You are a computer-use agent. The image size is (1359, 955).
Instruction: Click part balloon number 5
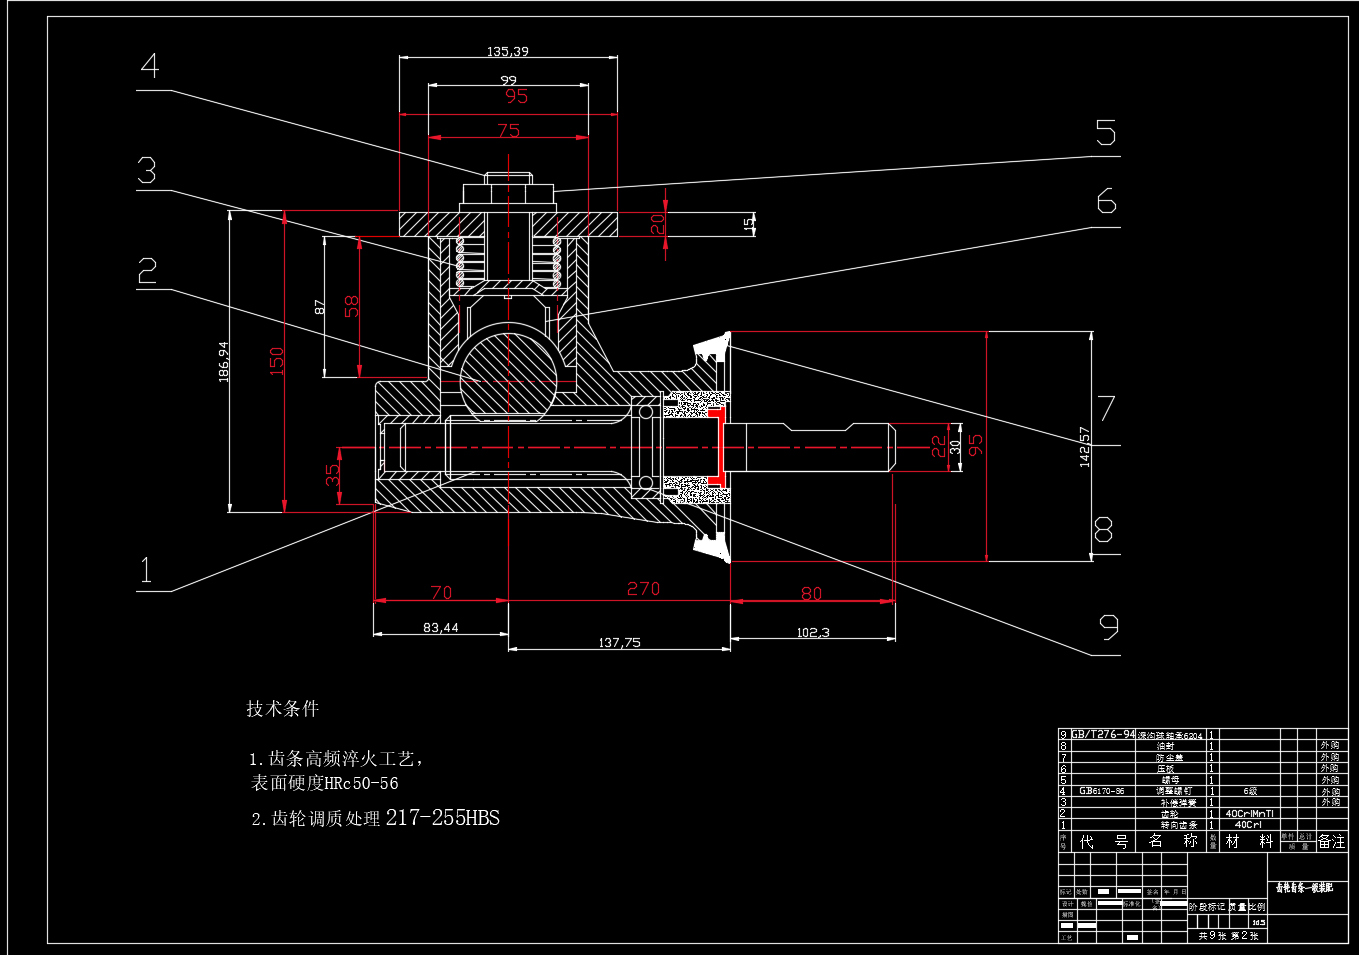(x=1106, y=133)
